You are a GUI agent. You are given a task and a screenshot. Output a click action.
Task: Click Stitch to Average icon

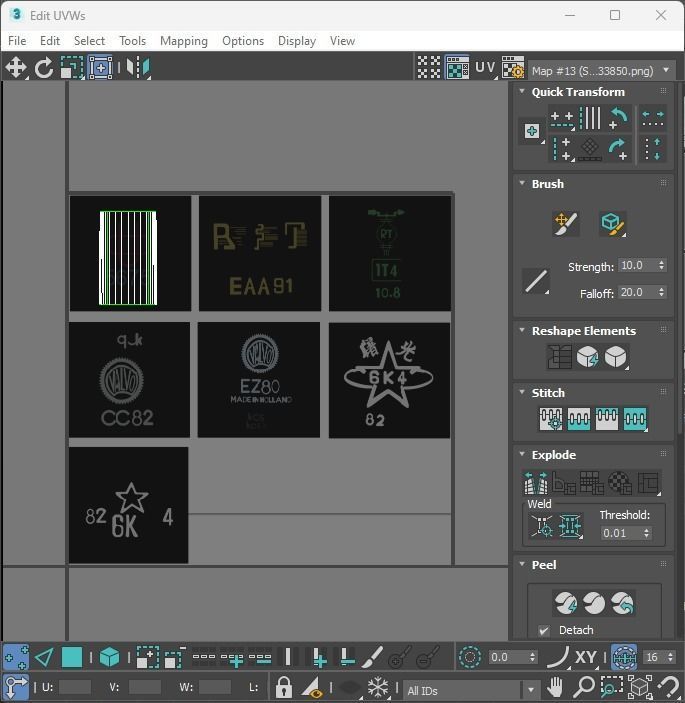point(578,419)
